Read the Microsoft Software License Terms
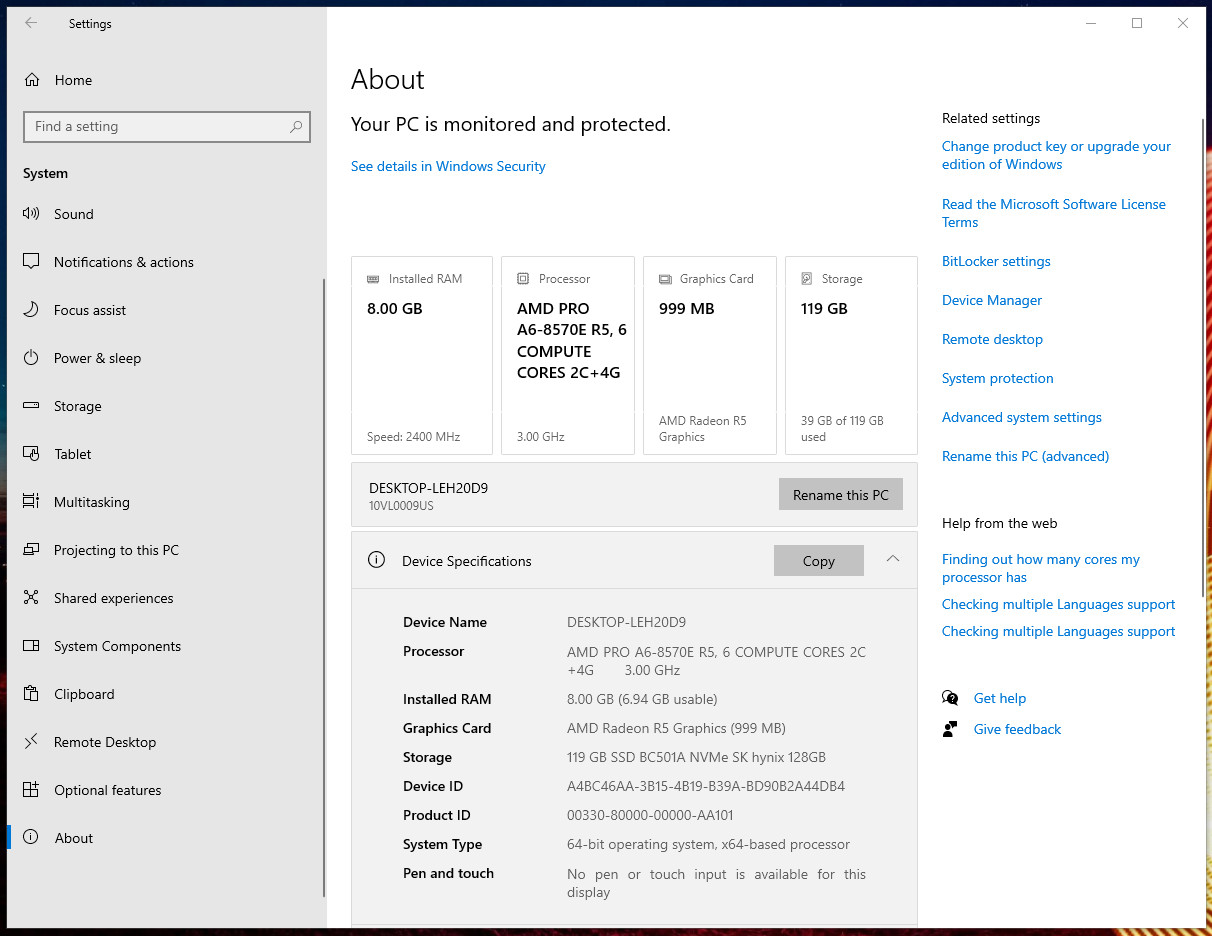1212x936 pixels. (x=1054, y=213)
